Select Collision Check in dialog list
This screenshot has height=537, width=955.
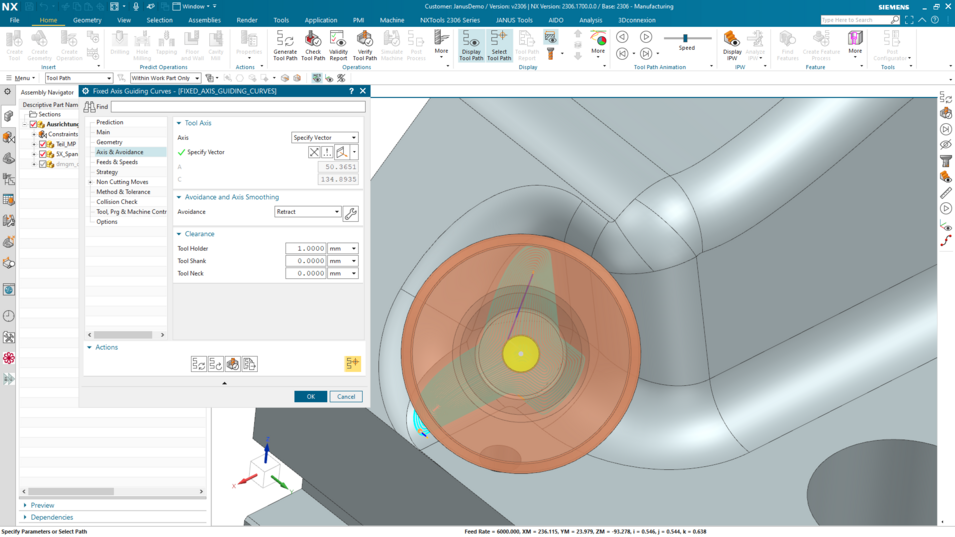click(x=117, y=202)
